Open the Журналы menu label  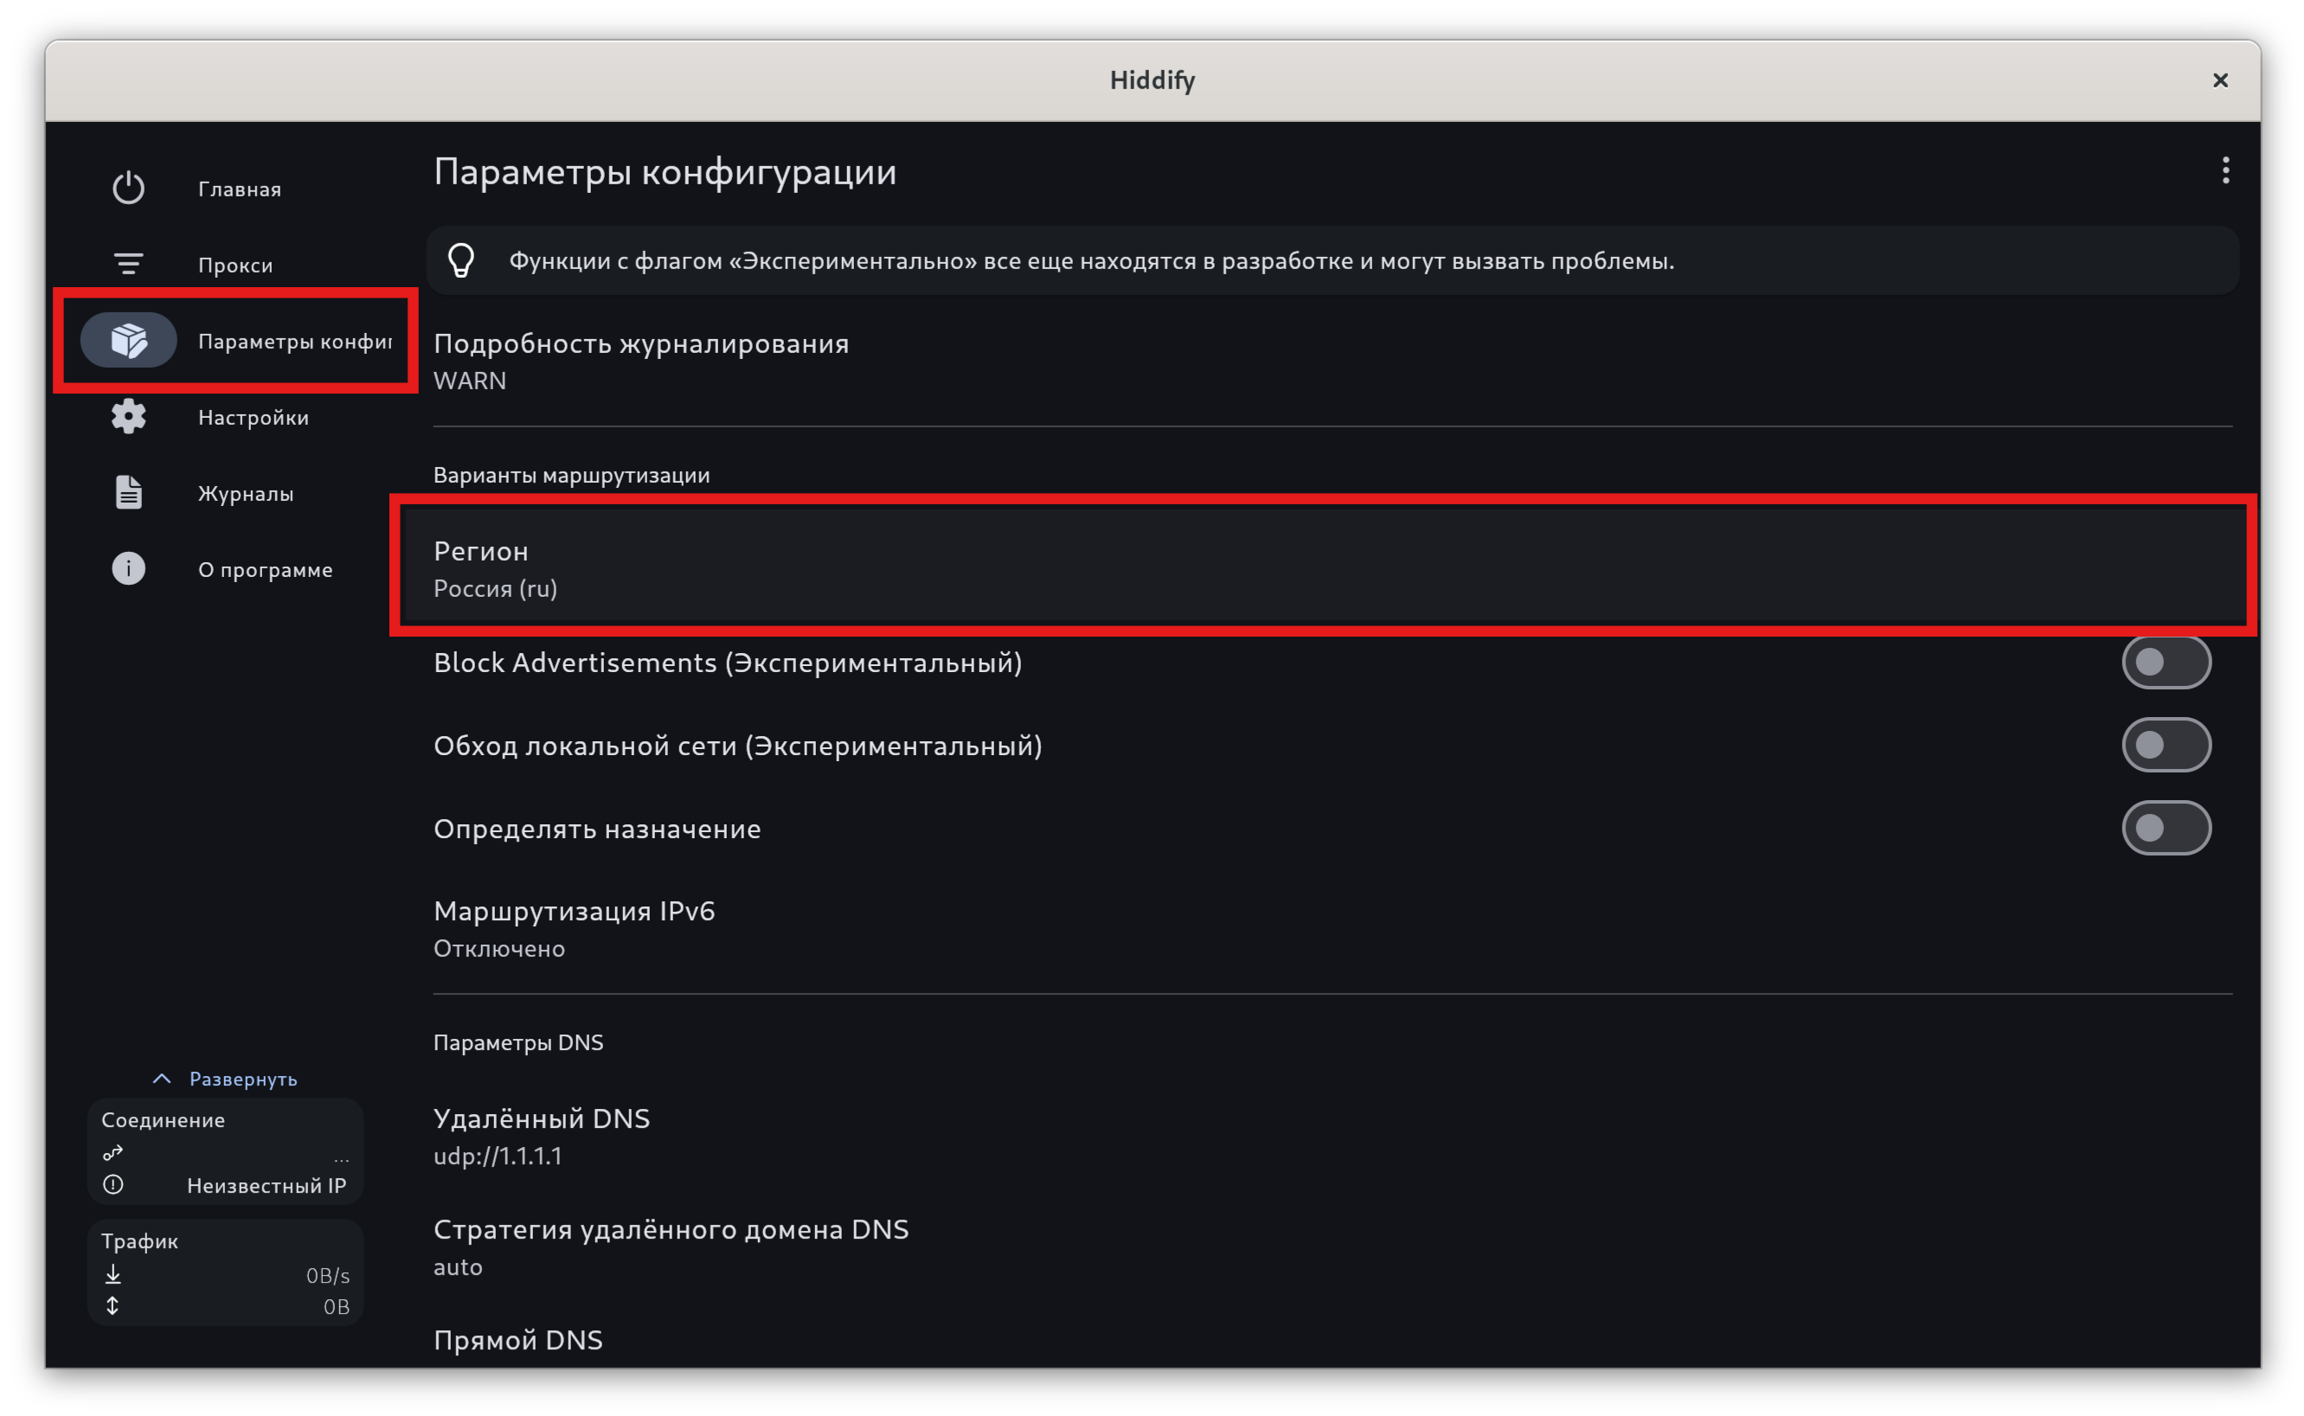tap(246, 494)
